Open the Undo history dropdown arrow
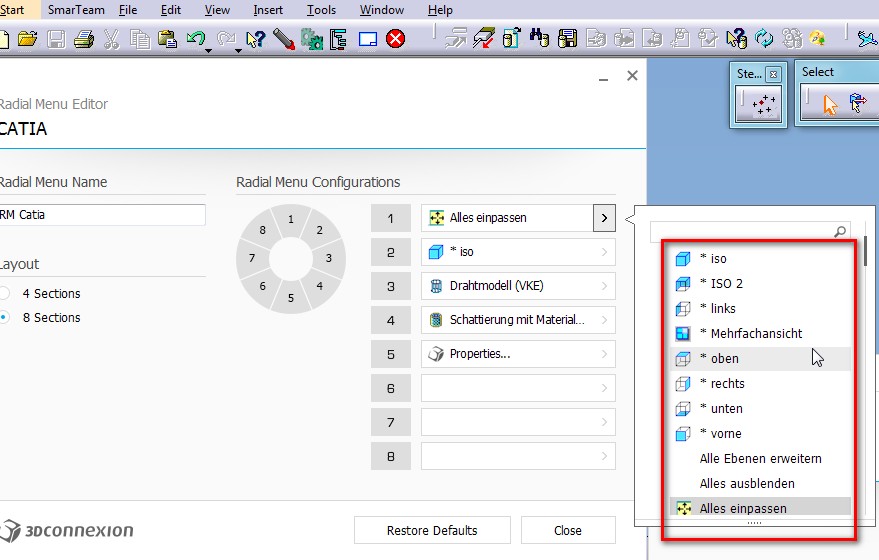 209,51
